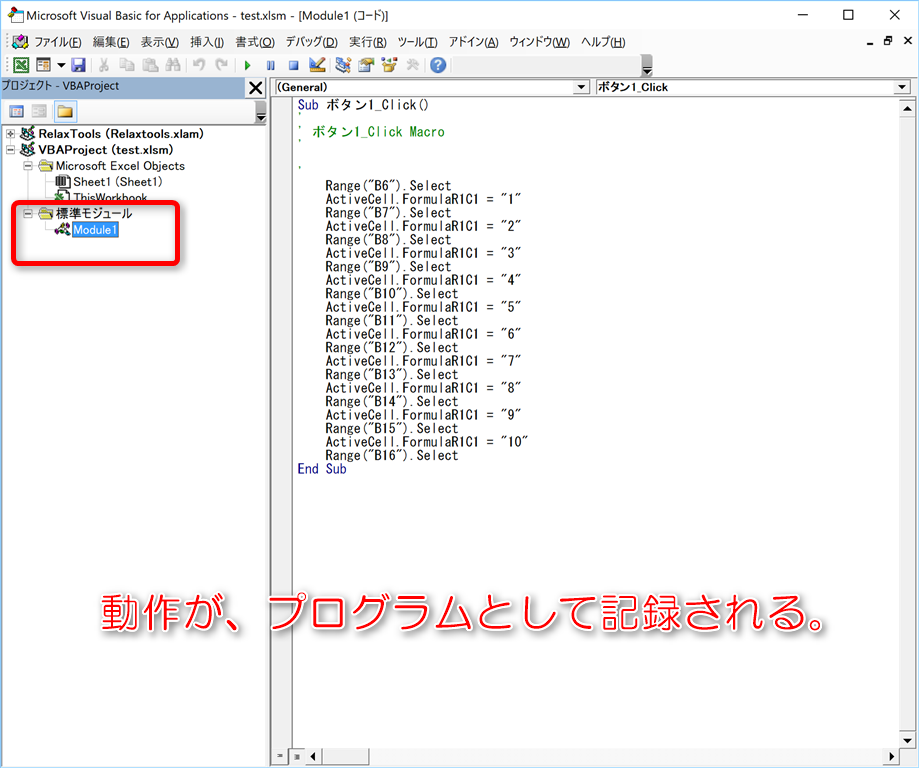Minimize the inner code window
The width and height of the screenshot is (919, 768).
[x=870, y=42]
